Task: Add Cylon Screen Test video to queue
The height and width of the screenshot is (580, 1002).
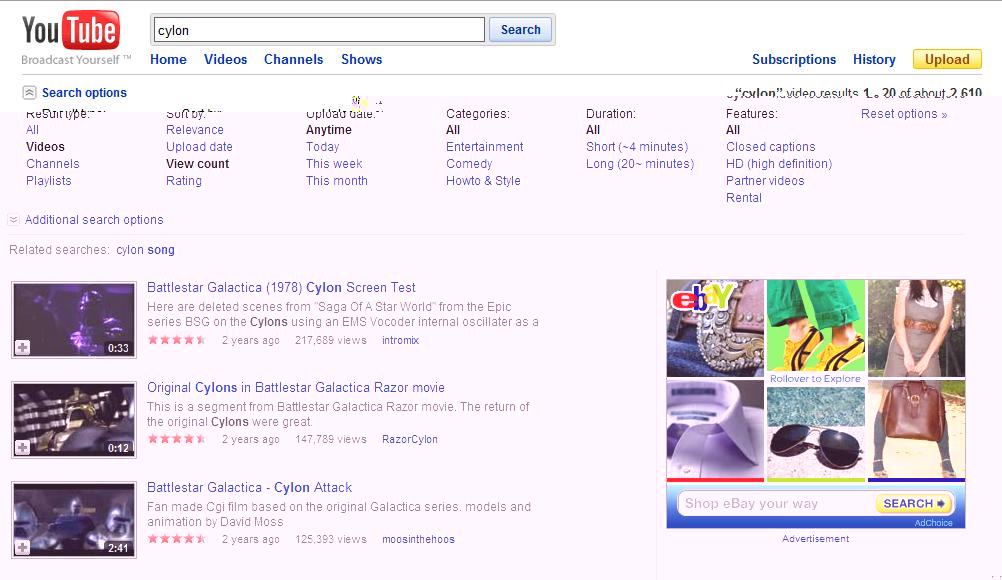Action: pos(22,347)
